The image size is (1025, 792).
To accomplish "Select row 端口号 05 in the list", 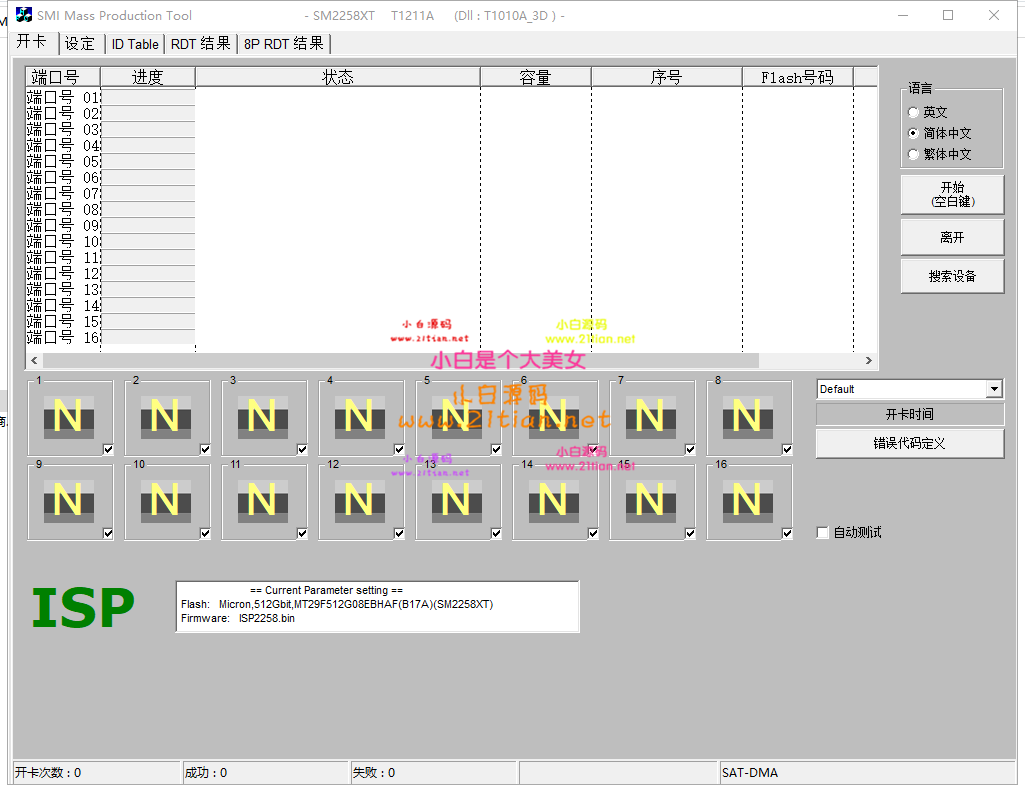I will click(x=63, y=161).
